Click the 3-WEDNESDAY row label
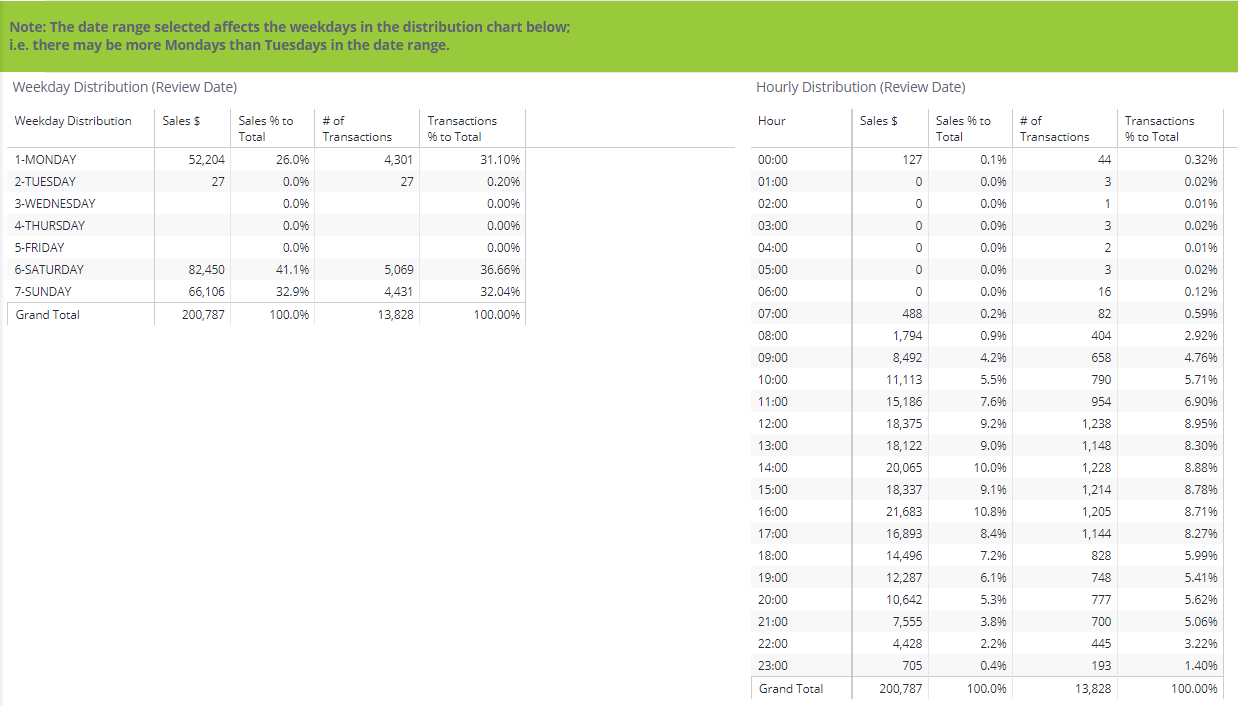Screen dimensions: 1238x707 (x=55, y=204)
